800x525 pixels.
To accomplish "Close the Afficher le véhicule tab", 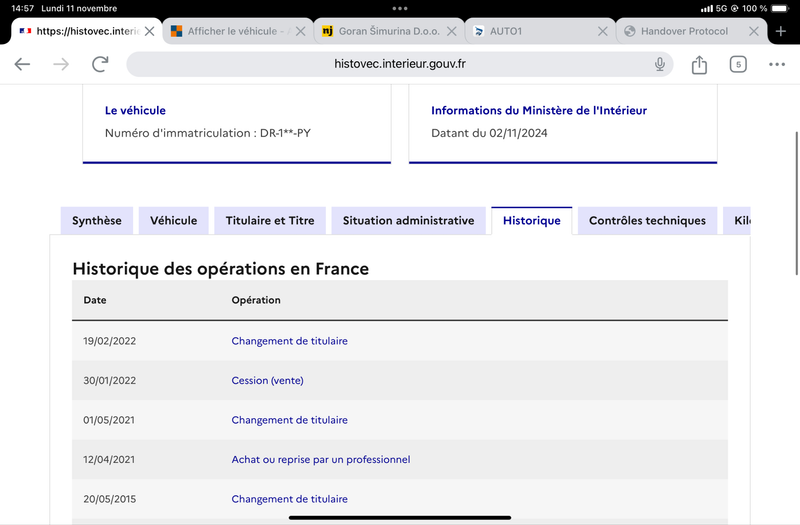I will pos(301,31).
